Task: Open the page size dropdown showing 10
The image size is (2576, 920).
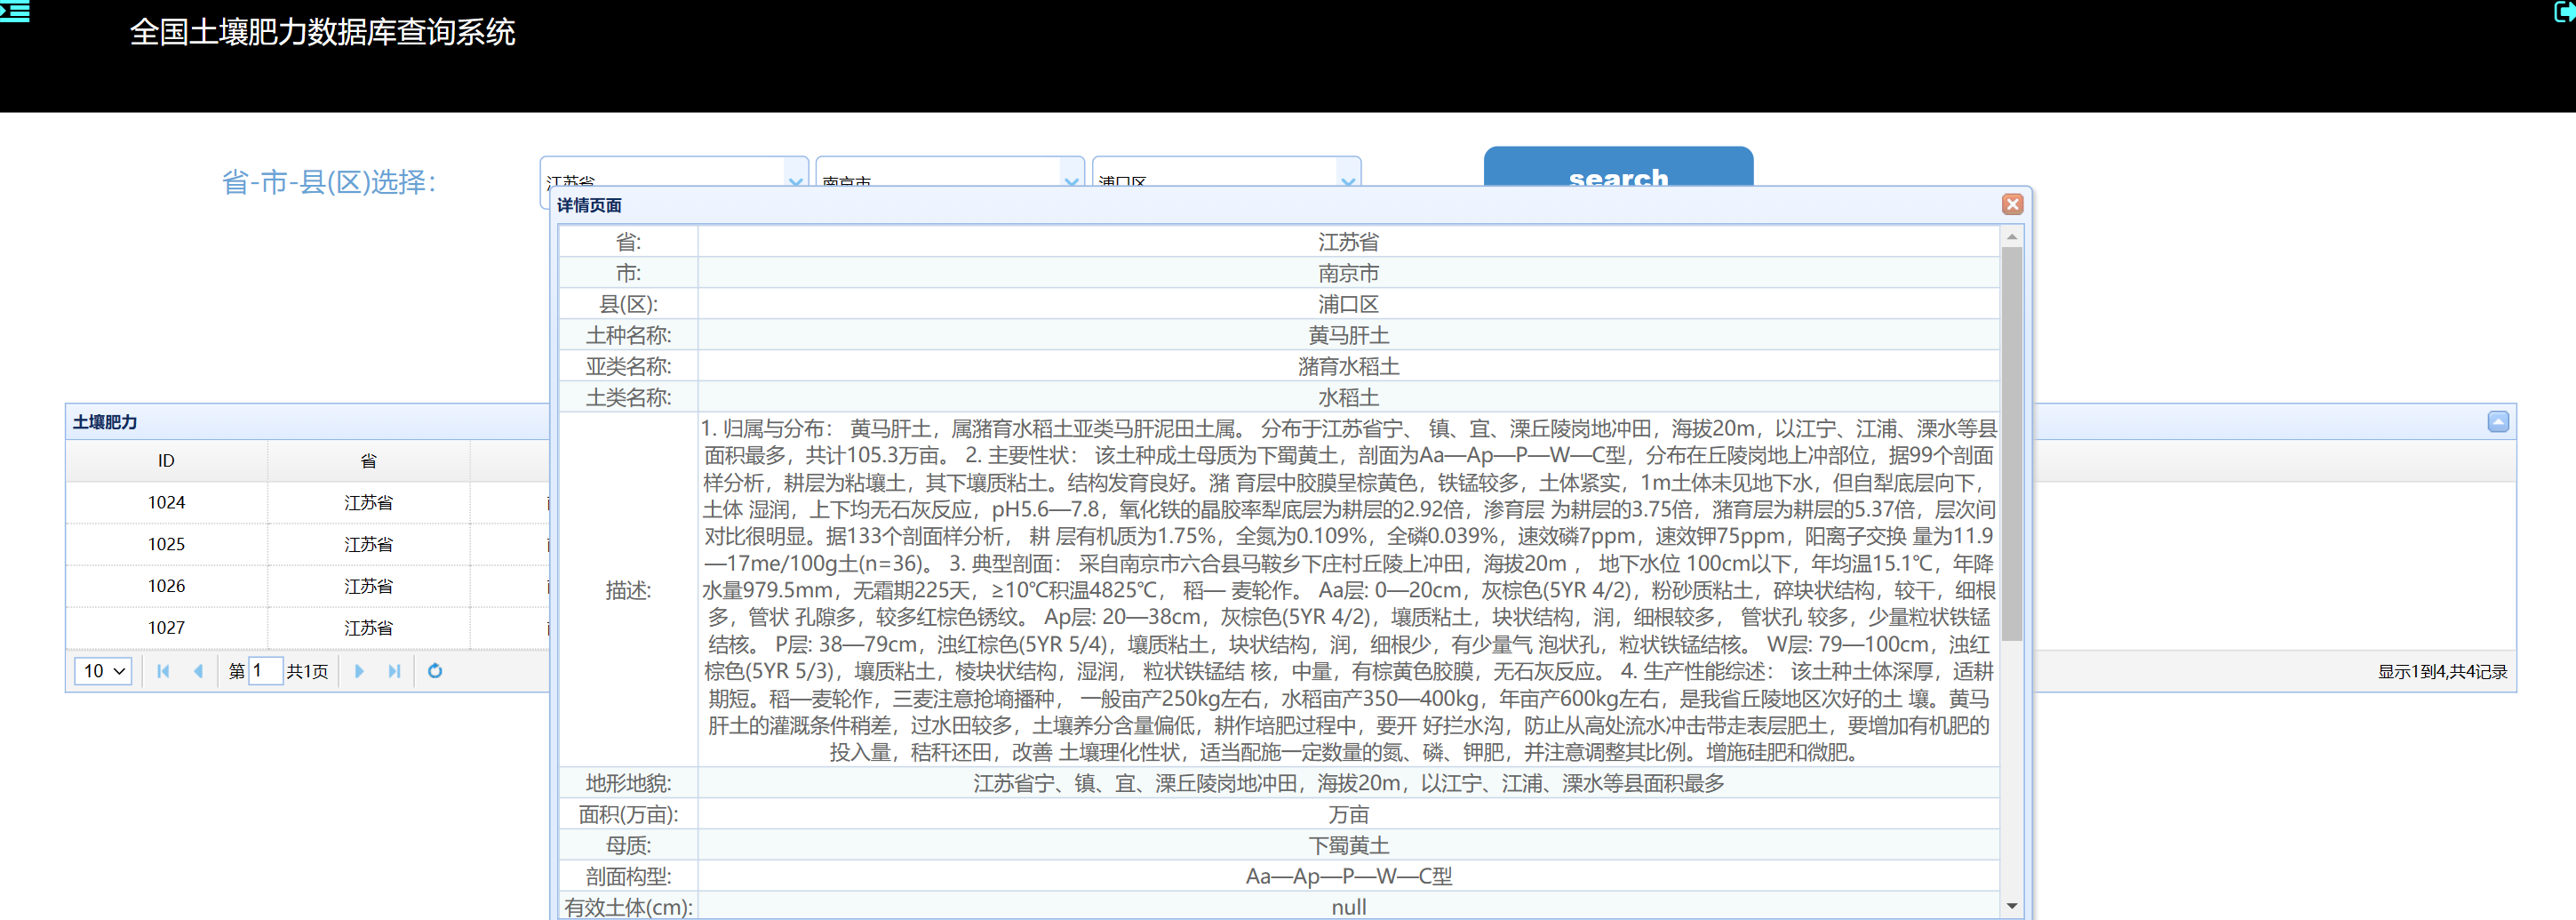Action: point(103,671)
